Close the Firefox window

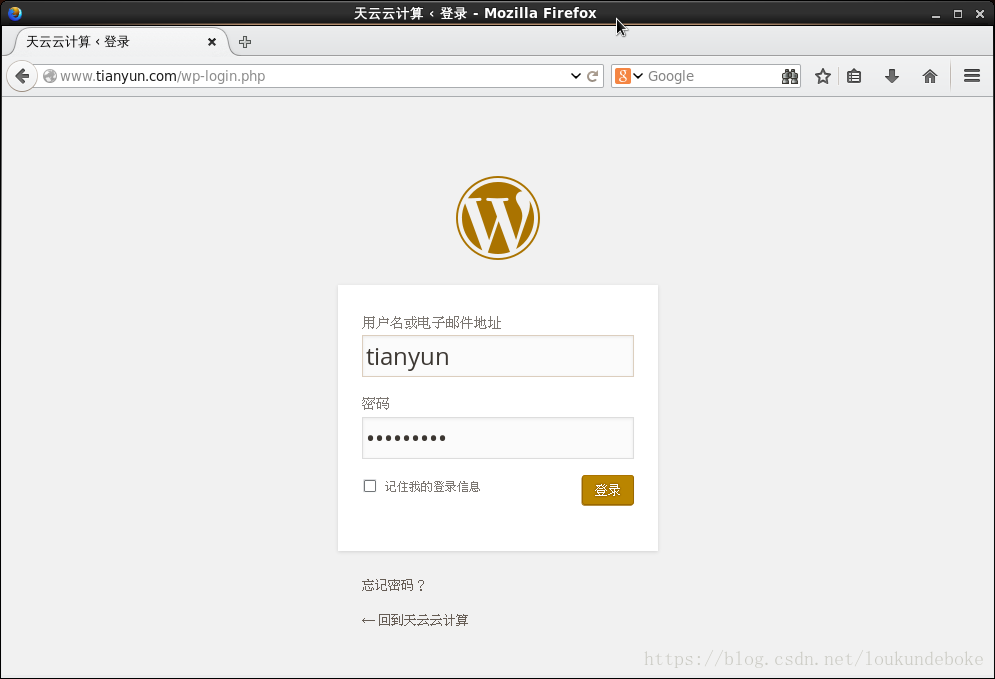[x=980, y=14]
